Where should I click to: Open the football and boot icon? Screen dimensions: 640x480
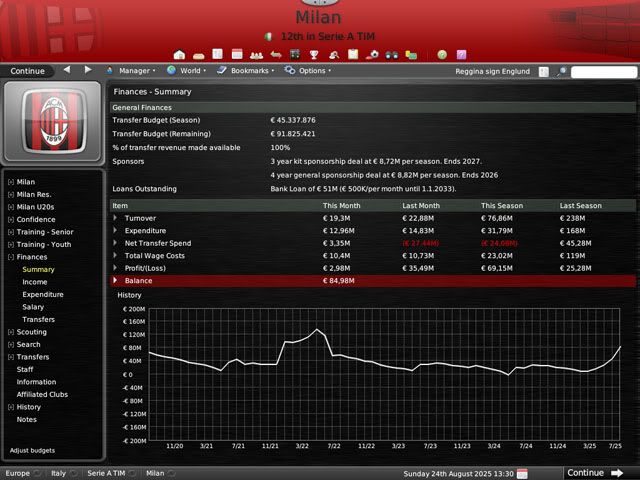(372, 55)
